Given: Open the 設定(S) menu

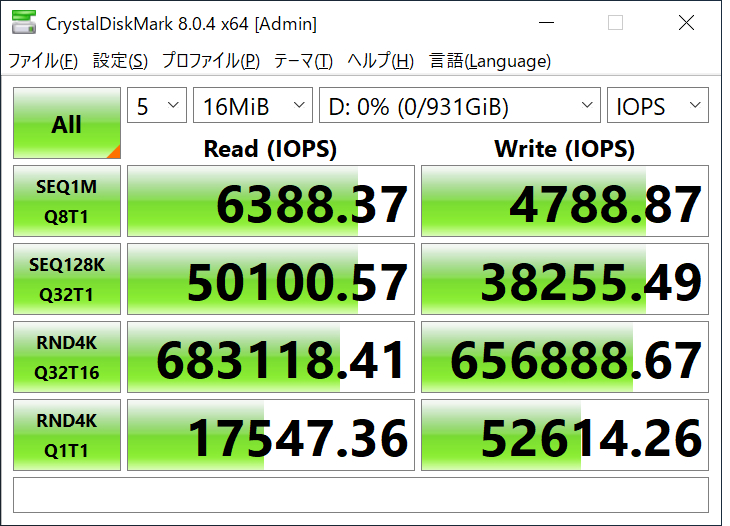Looking at the screenshot, I should coord(120,61).
